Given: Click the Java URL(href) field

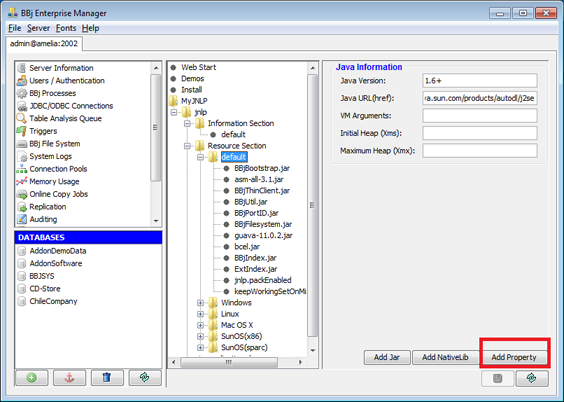Looking at the screenshot, I should [480, 98].
